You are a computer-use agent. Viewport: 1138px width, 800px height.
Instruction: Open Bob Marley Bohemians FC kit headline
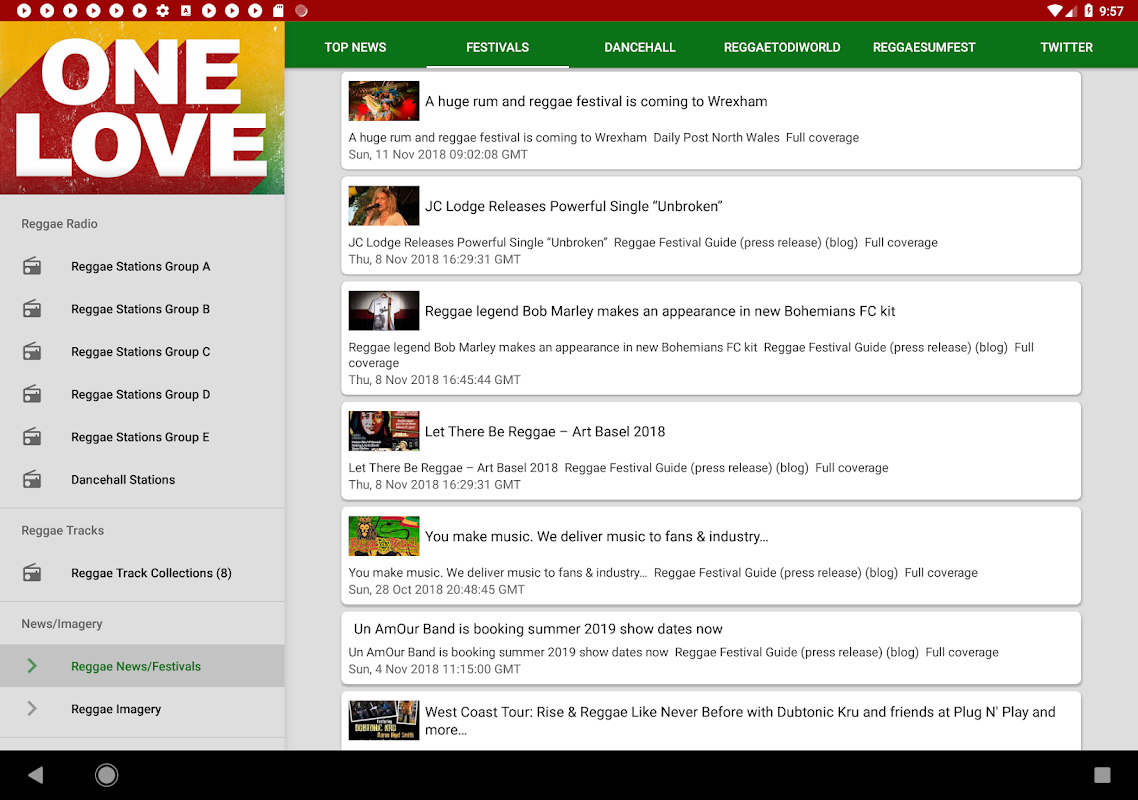[x=660, y=311]
